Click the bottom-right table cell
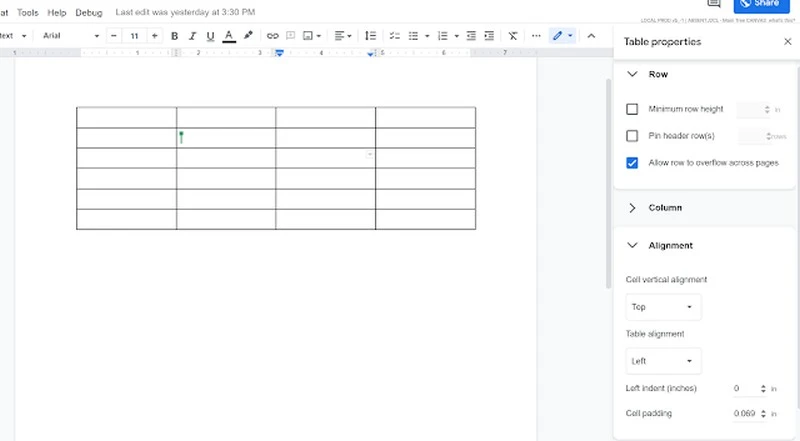 pyautogui.click(x=426, y=219)
